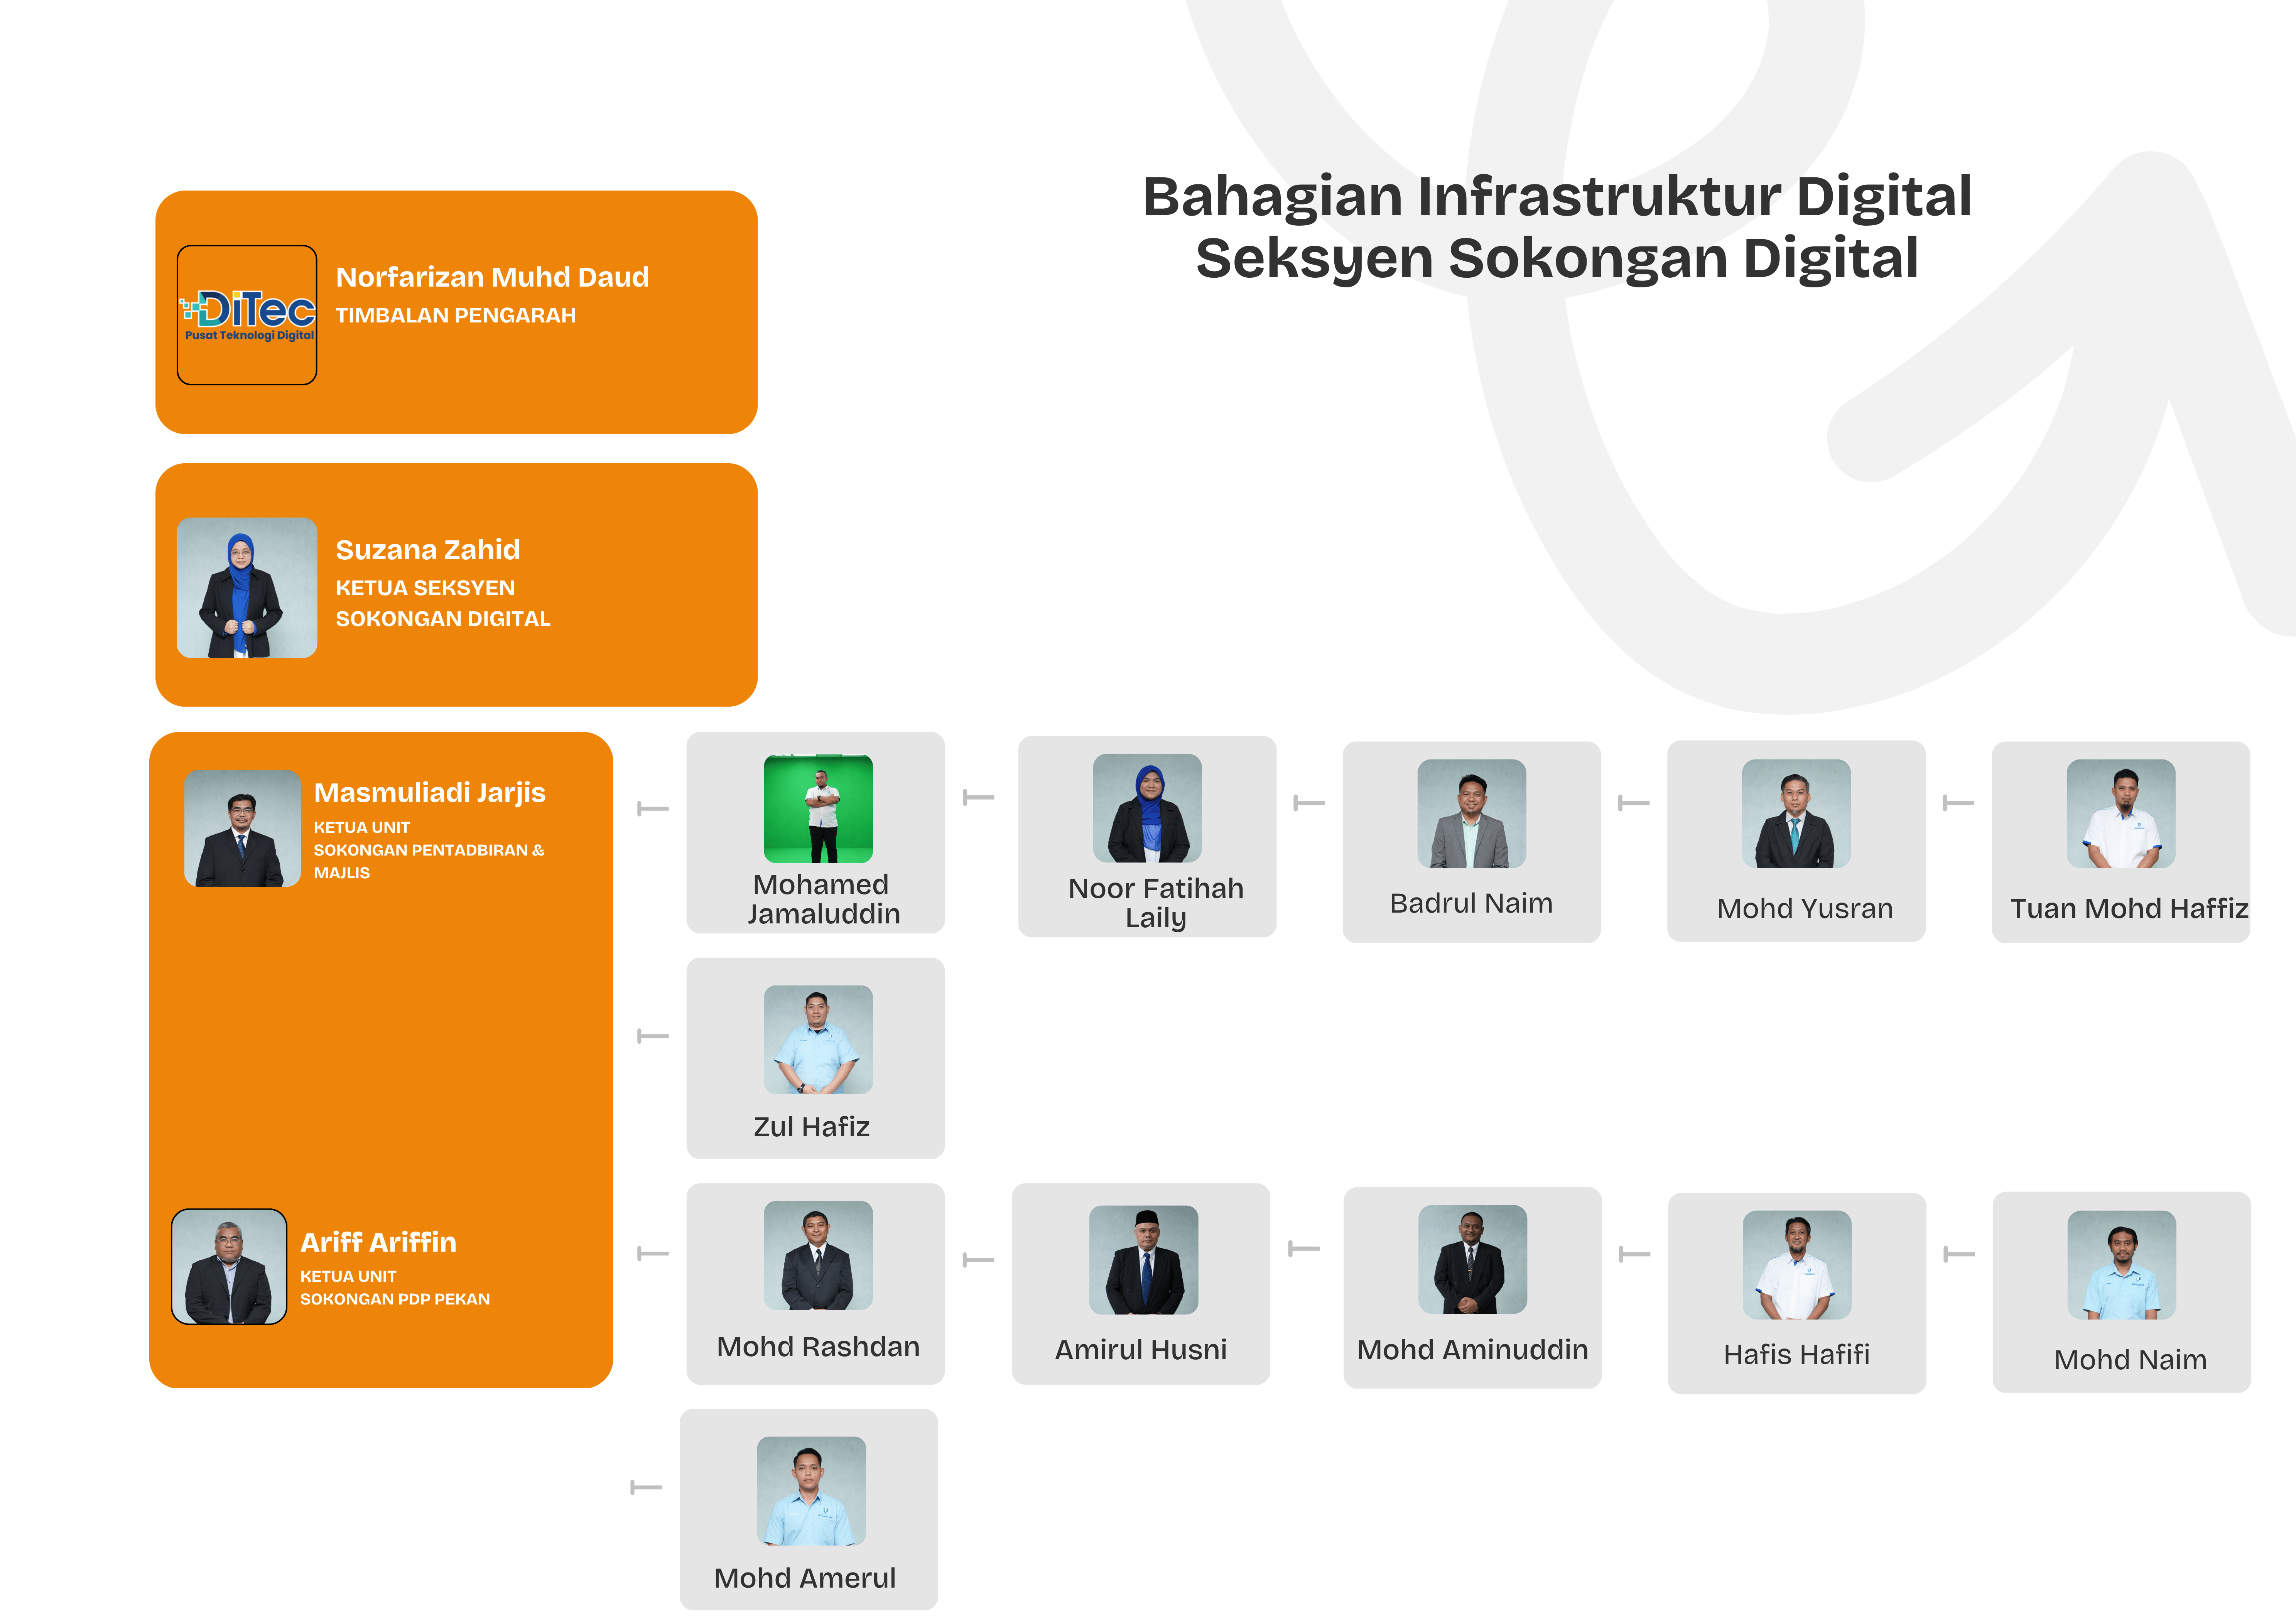Click the Zul Hafiz staff card
Image resolution: width=2296 pixels, height=1620 pixels.
[x=815, y=1058]
